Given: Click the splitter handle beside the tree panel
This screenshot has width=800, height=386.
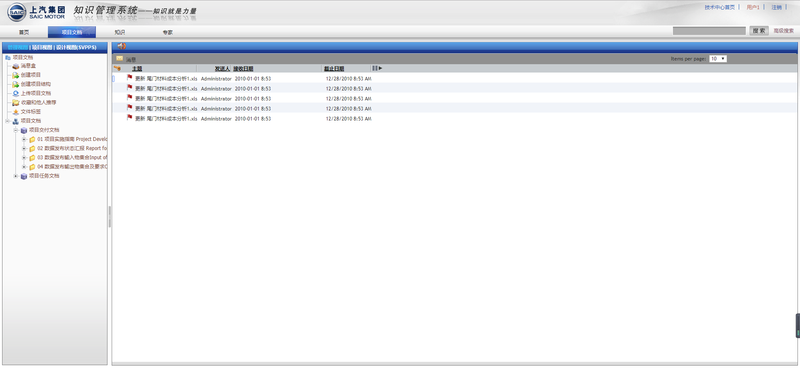Looking at the screenshot, I should [109, 217].
